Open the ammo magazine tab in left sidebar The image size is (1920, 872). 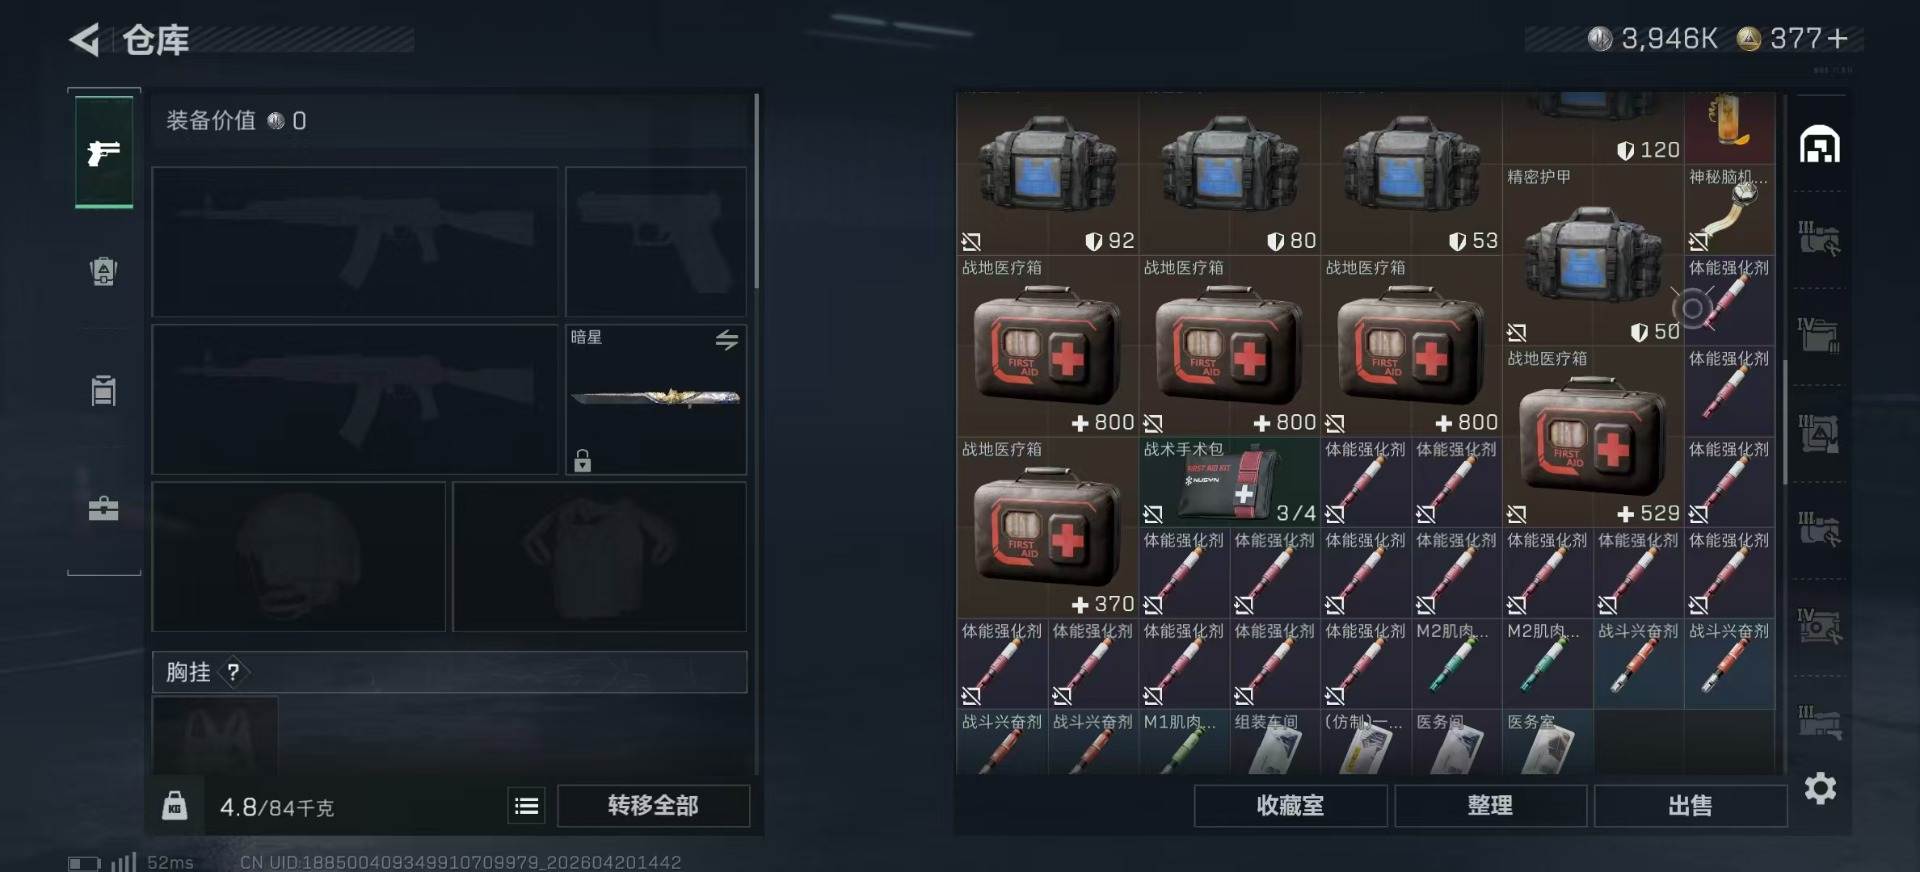click(x=104, y=390)
